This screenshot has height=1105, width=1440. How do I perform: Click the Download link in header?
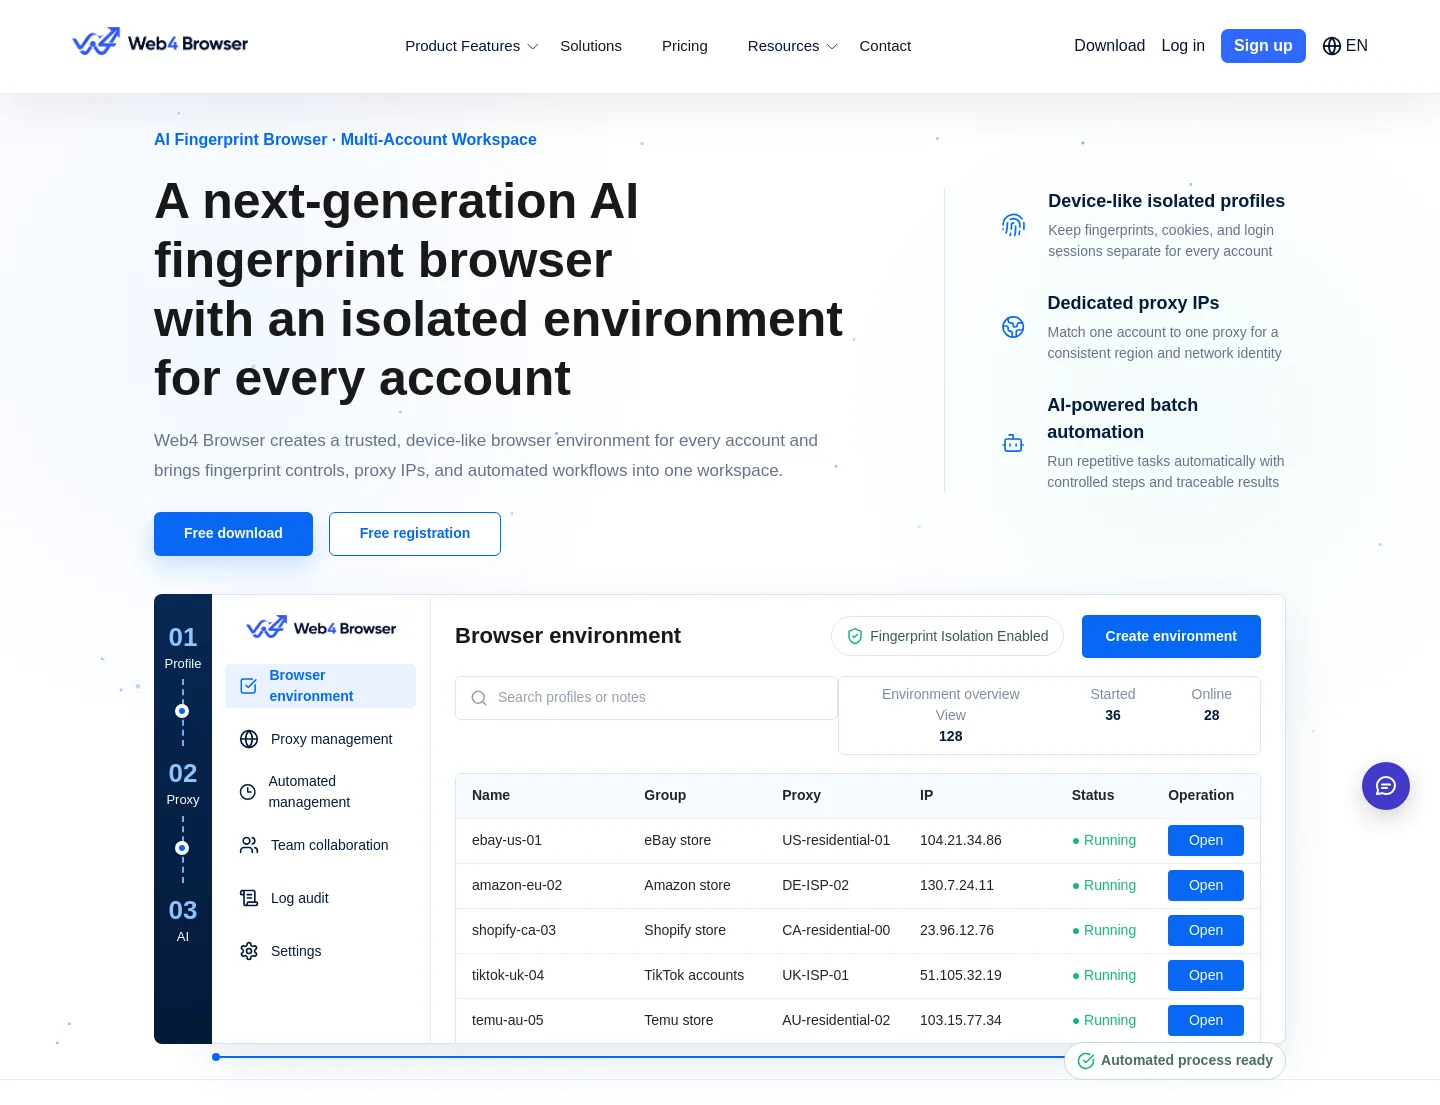pos(1109,46)
